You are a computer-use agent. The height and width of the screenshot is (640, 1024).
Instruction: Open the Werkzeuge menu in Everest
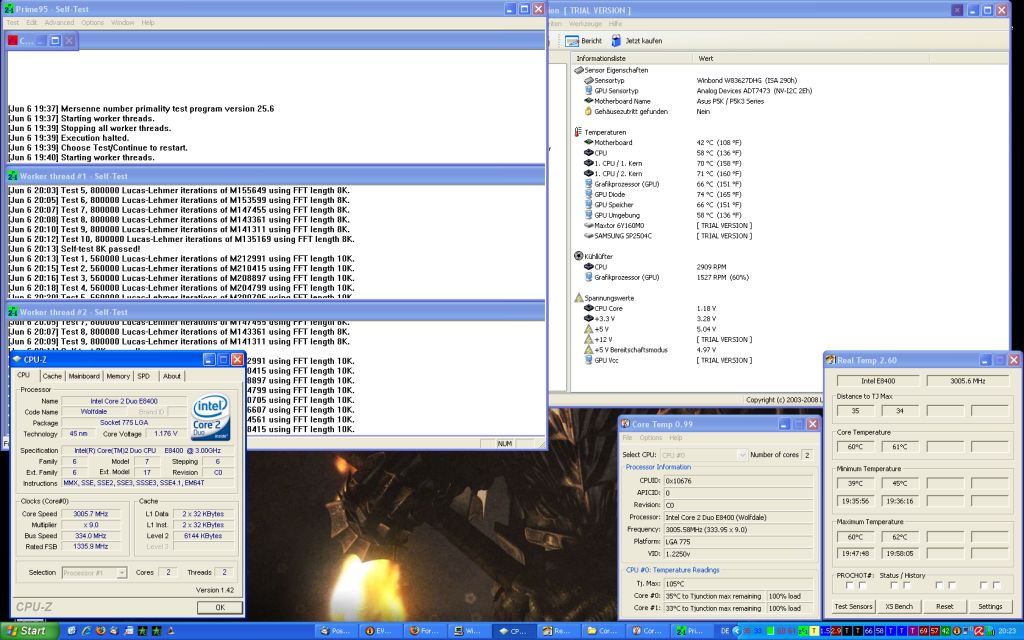click(585, 24)
